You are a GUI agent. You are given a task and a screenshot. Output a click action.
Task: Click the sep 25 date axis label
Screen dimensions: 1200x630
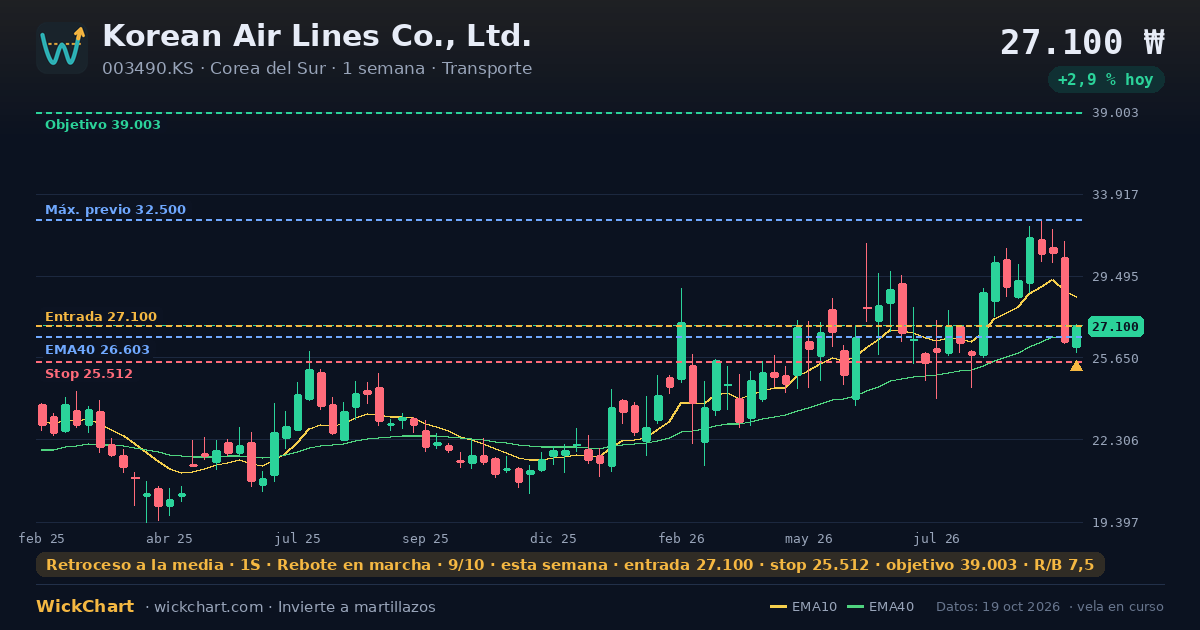tap(426, 539)
